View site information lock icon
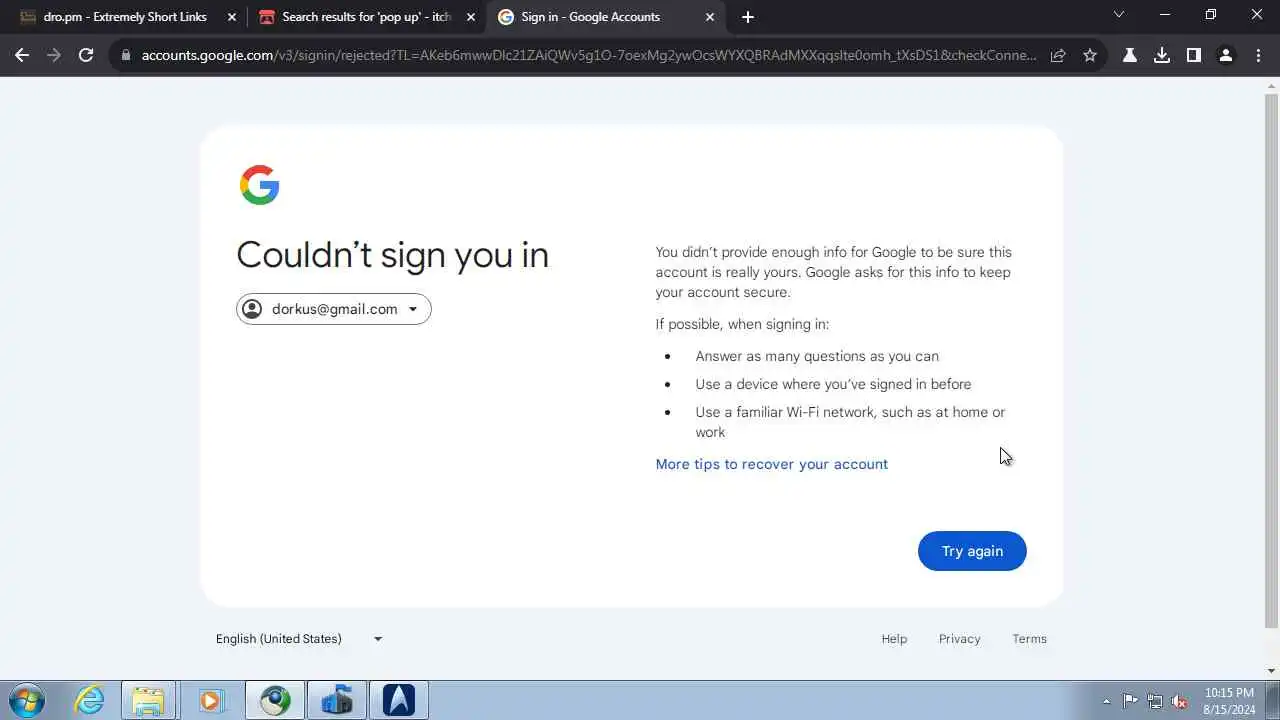Viewport: 1280px width, 720px height. pos(125,55)
